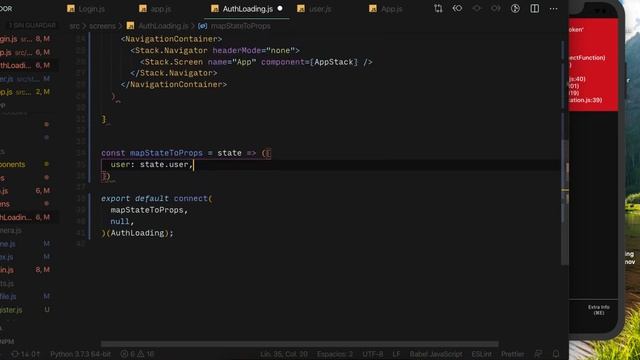
Task: Click the screens breadcrumb
Action: point(102,26)
